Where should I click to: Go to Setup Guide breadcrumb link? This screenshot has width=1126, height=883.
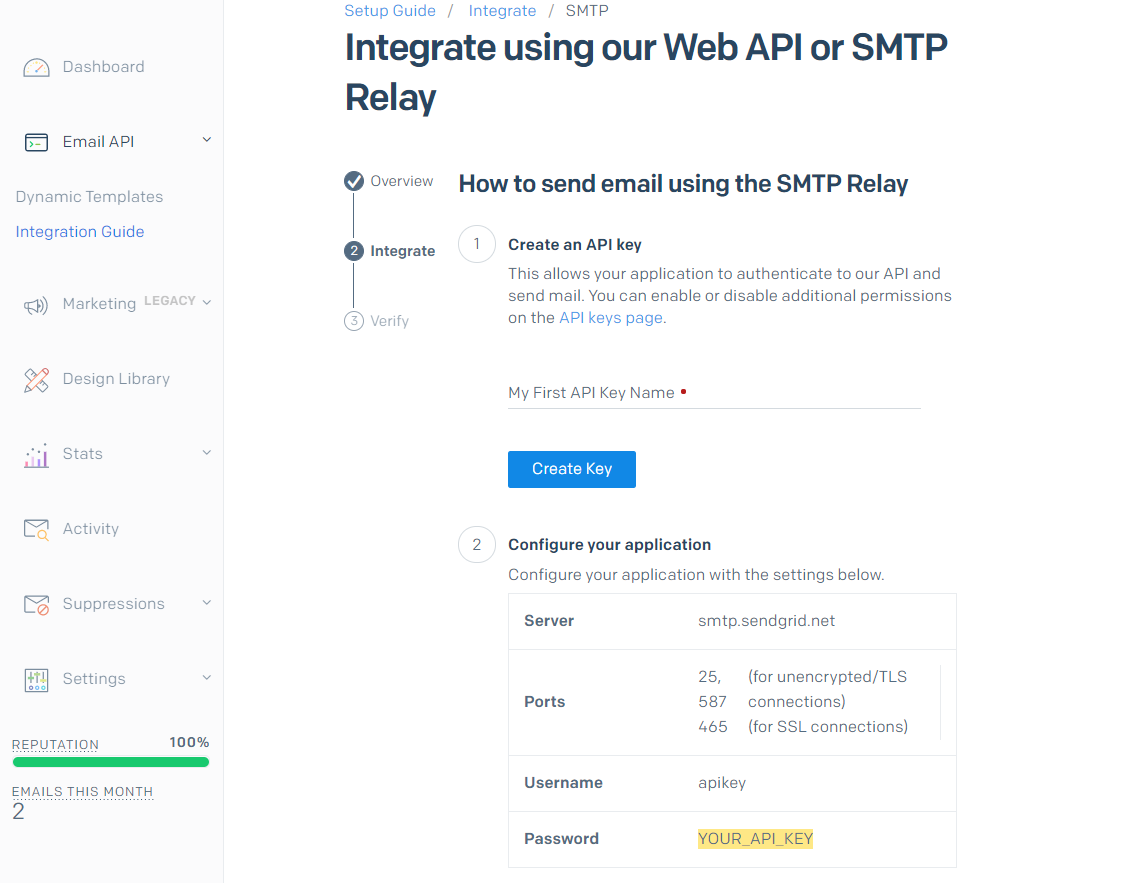(x=390, y=11)
